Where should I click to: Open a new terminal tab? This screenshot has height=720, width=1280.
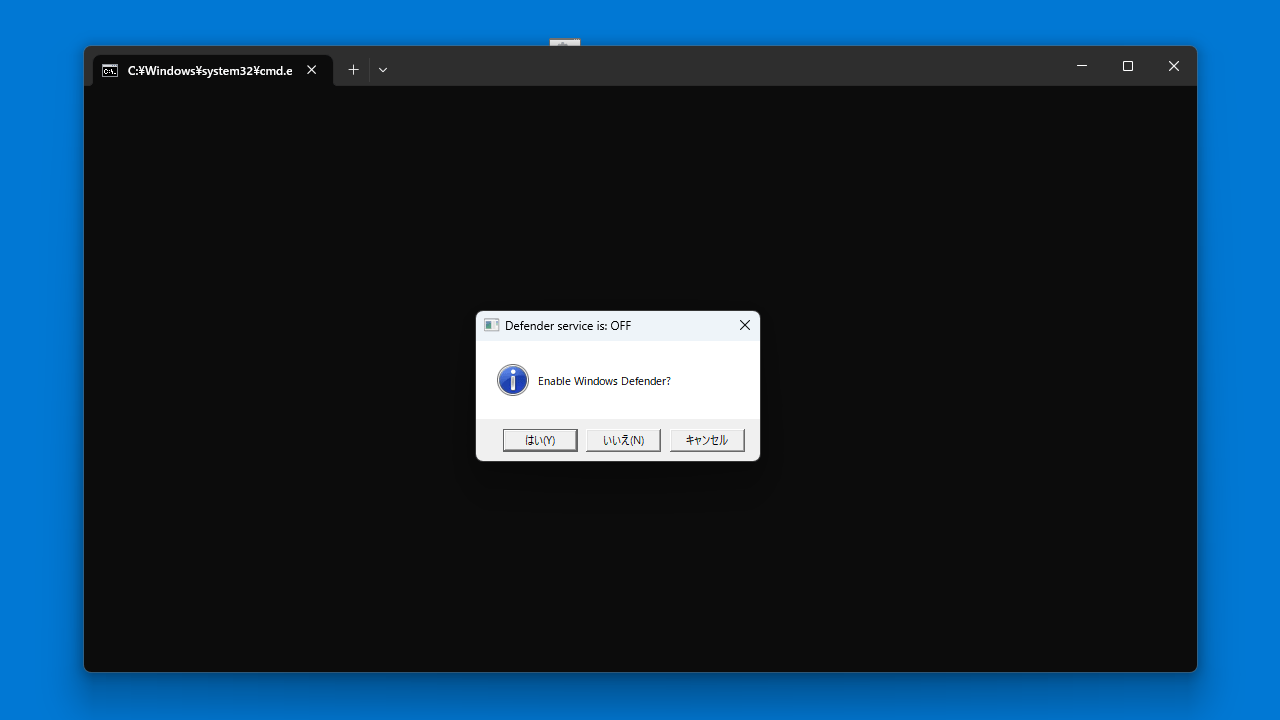coord(353,70)
